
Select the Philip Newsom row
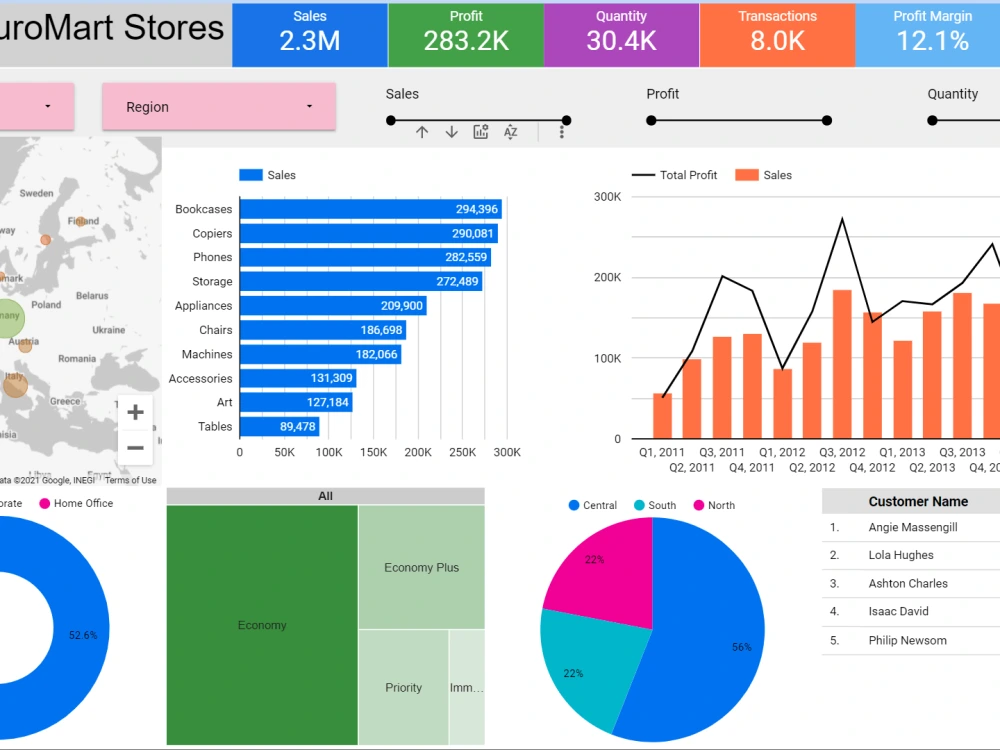tap(911, 640)
